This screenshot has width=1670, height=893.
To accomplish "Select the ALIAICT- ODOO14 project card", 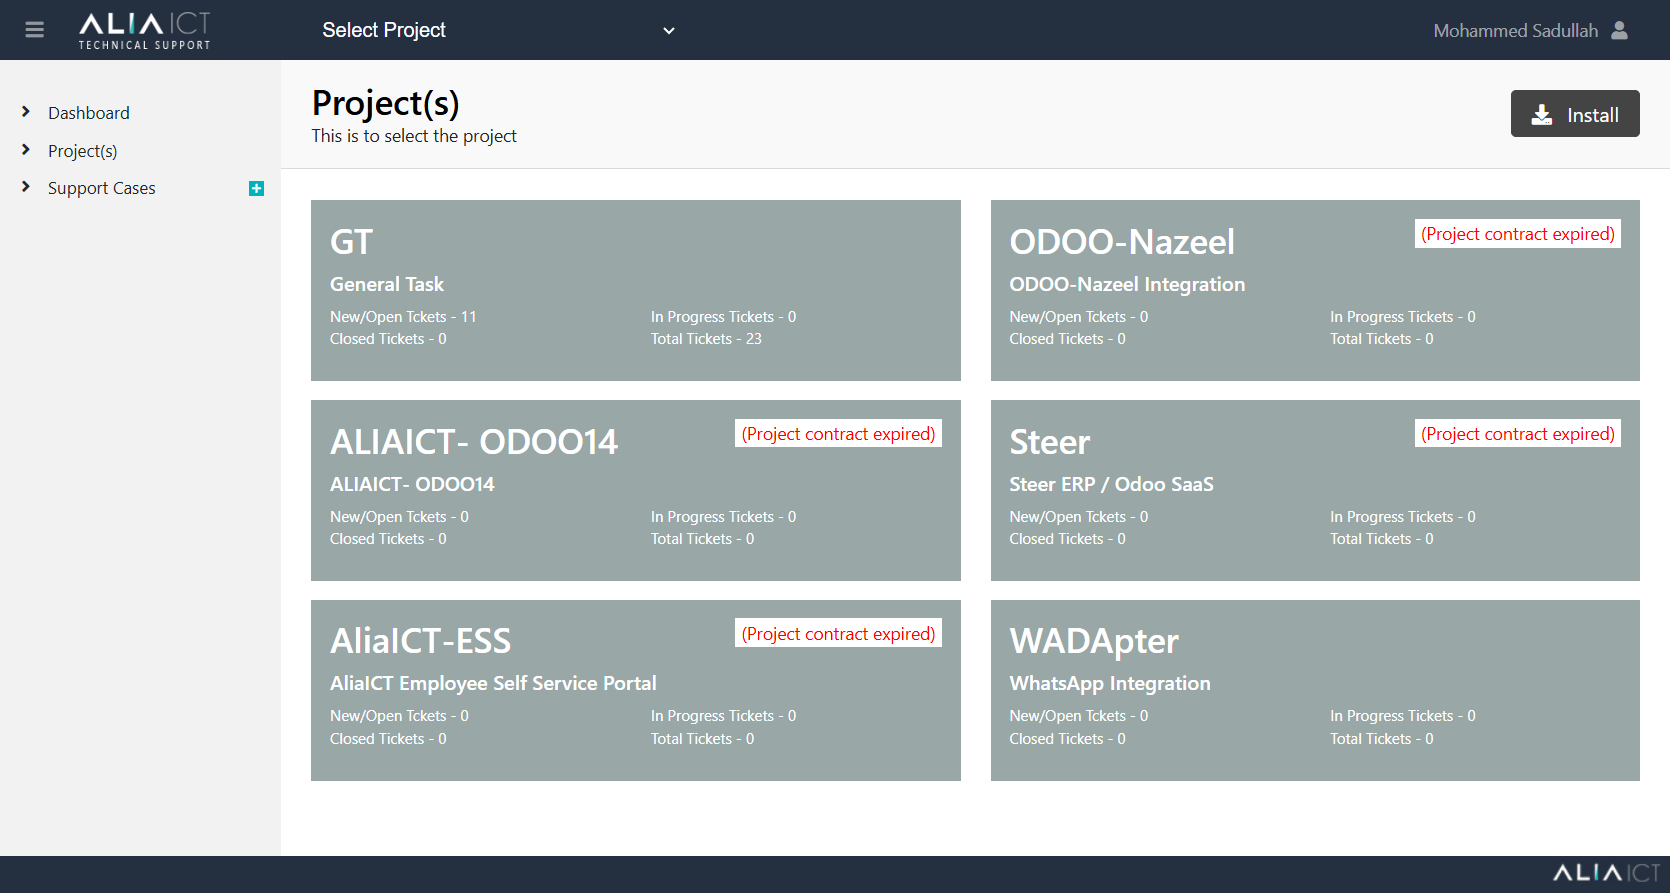I will pos(635,490).
